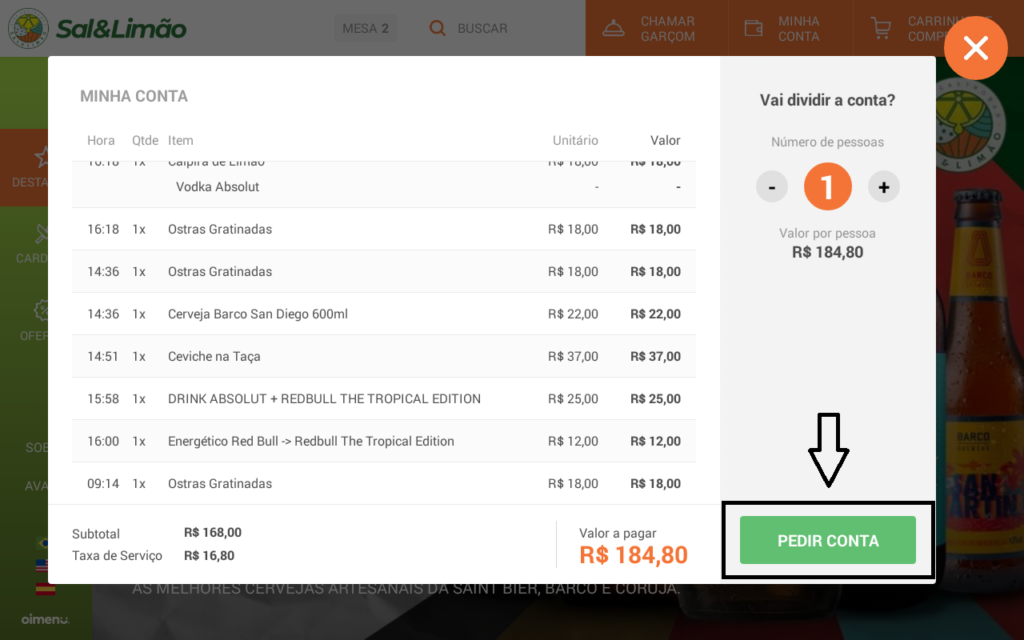
Task: Open the wallet icon for Minha Conta in top bar
Action: (754, 28)
